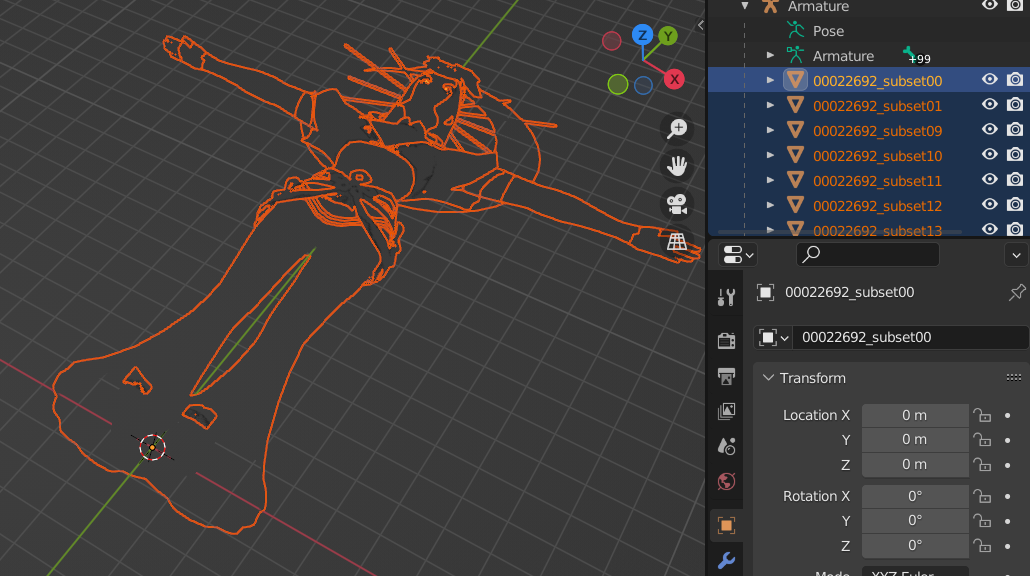Click the negative Z axis gizmo circle
The width and height of the screenshot is (1030, 576).
tap(643, 85)
